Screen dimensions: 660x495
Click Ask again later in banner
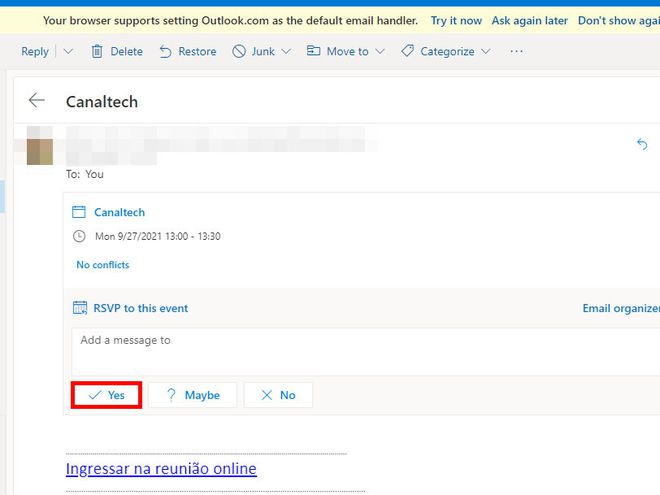pyautogui.click(x=530, y=21)
